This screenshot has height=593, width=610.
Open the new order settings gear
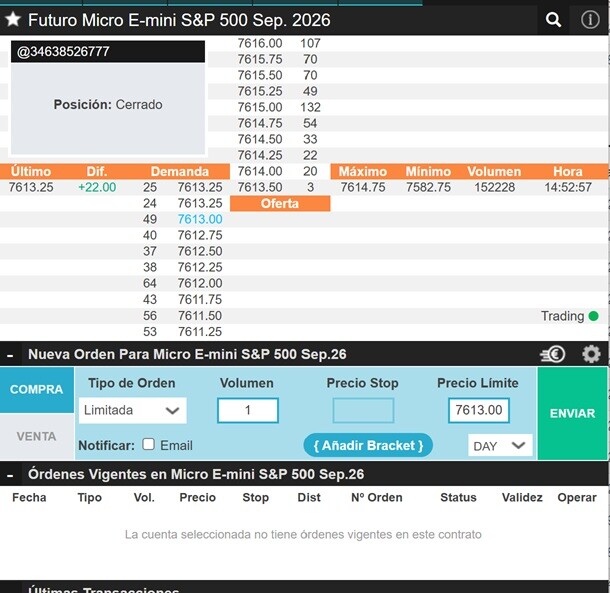click(x=591, y=354)
